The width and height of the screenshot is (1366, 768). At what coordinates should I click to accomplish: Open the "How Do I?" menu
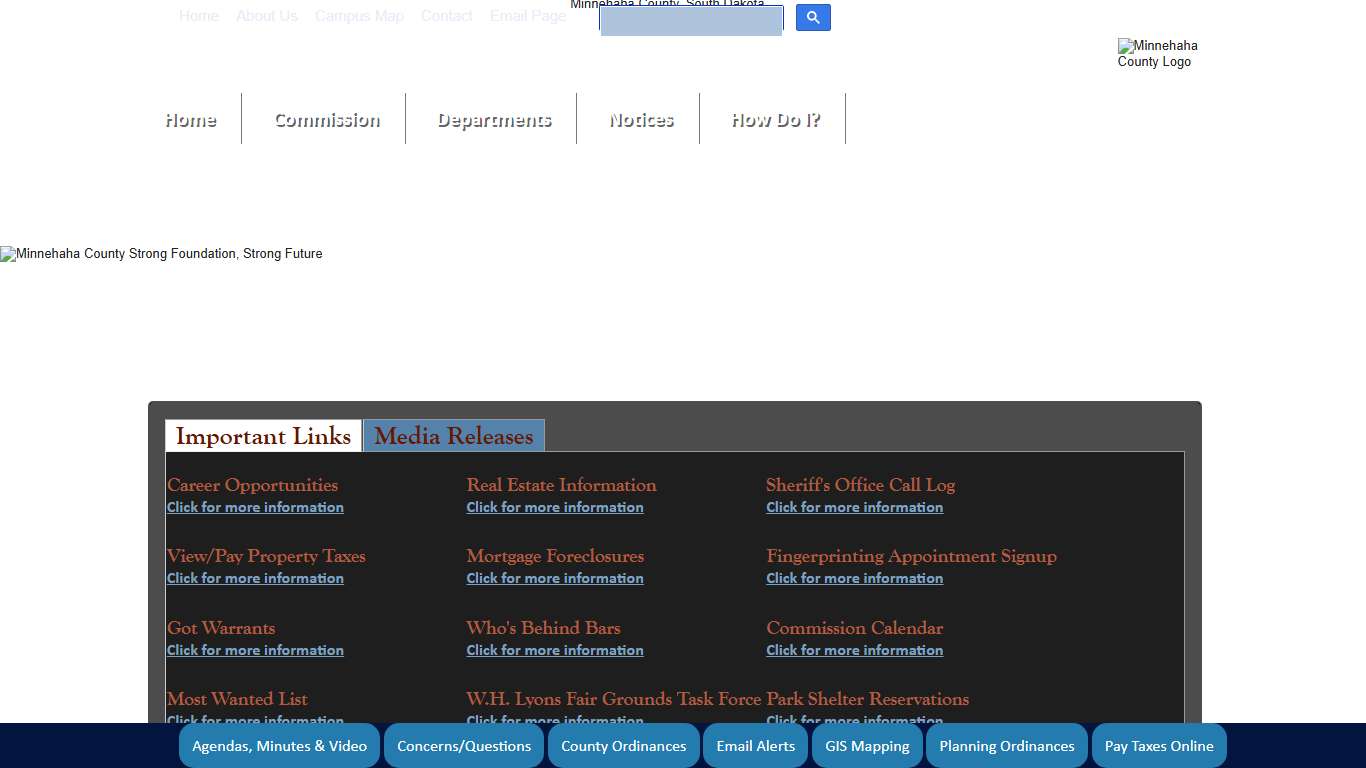click(x=775, y=118)
